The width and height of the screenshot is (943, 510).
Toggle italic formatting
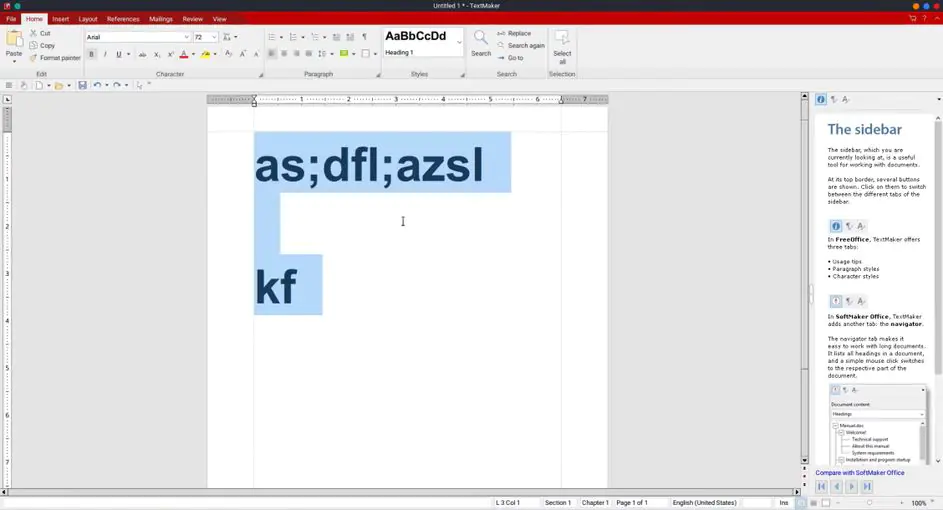point(105,54)
